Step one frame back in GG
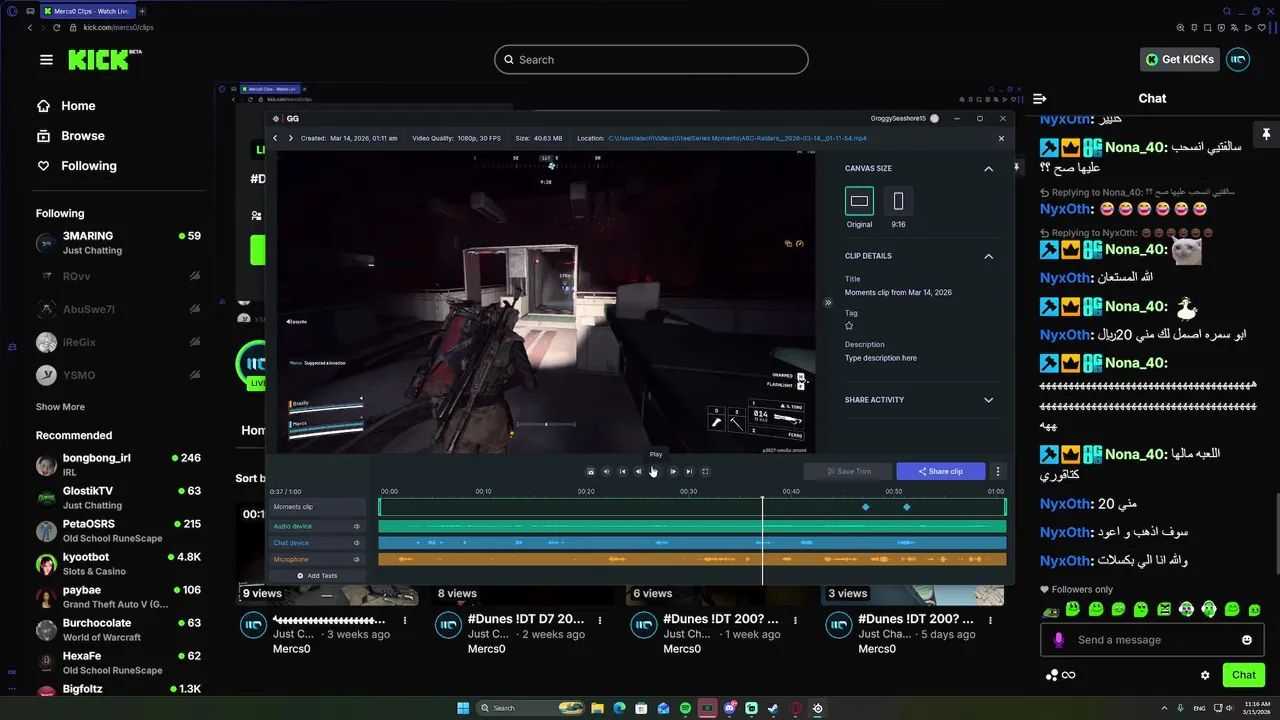 click(639, 471)
